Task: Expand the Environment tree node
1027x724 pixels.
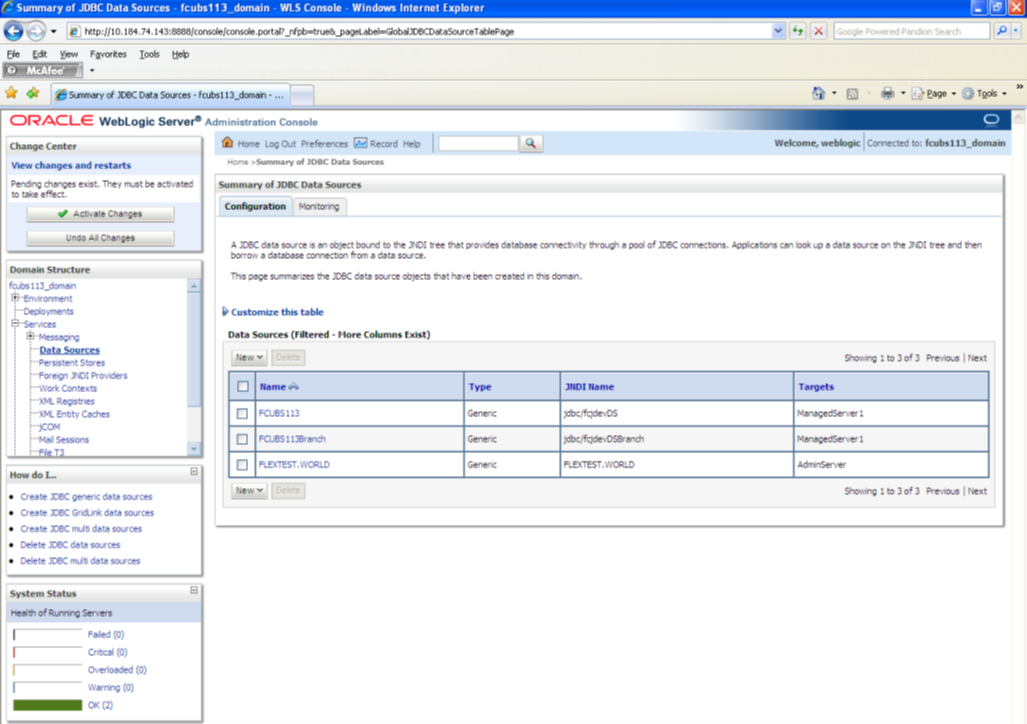Action: pyautogui.click(x=15, y=297)
